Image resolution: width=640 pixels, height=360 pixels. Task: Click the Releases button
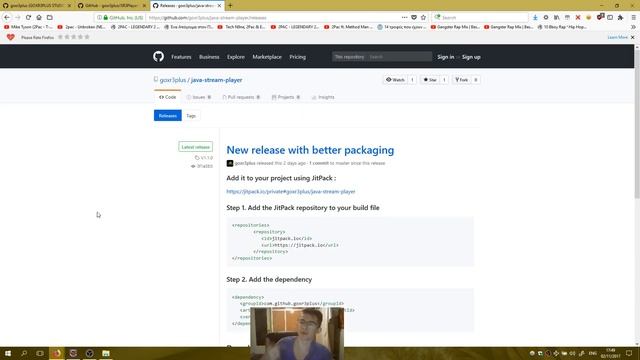coord(167,116)
